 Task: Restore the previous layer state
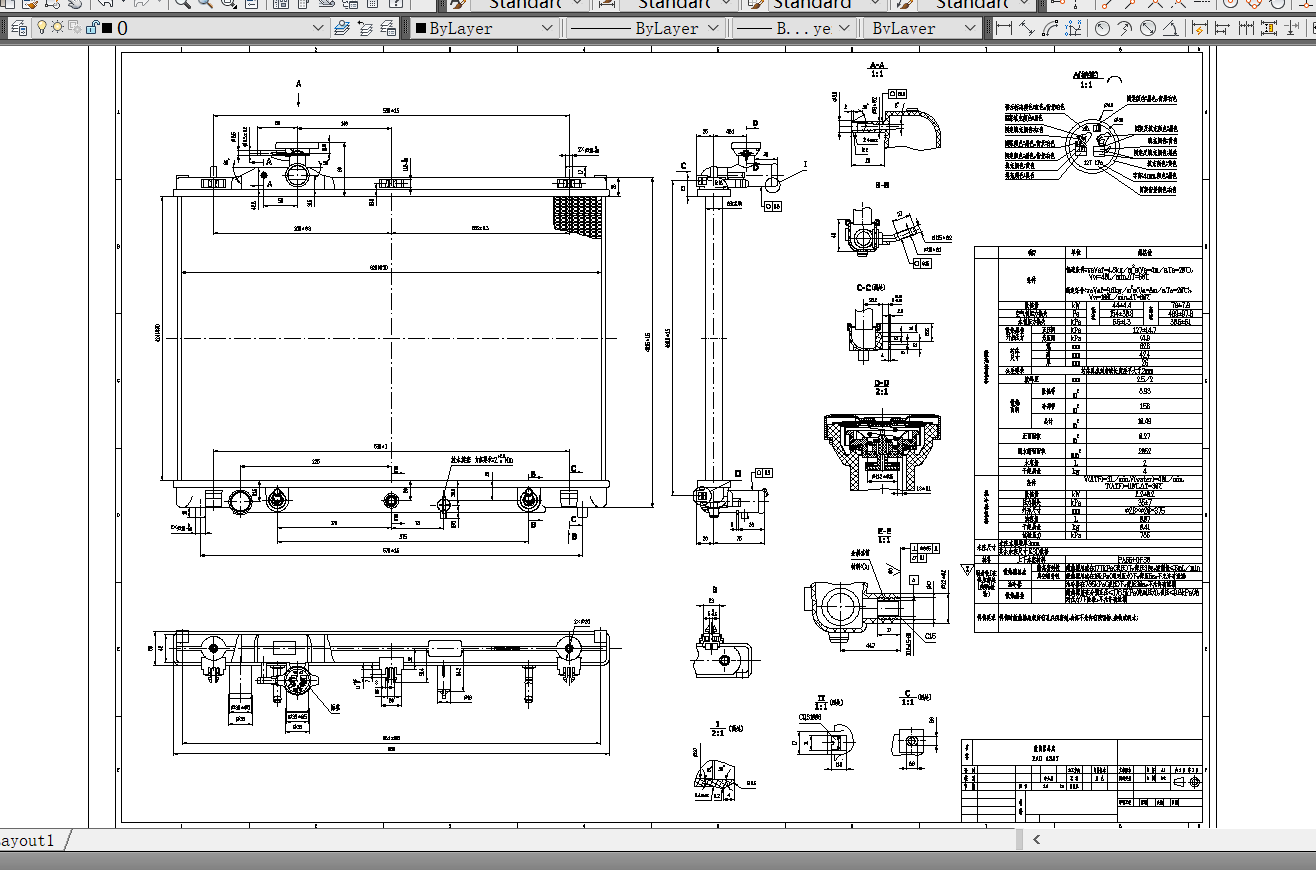[x=365, y=28]
